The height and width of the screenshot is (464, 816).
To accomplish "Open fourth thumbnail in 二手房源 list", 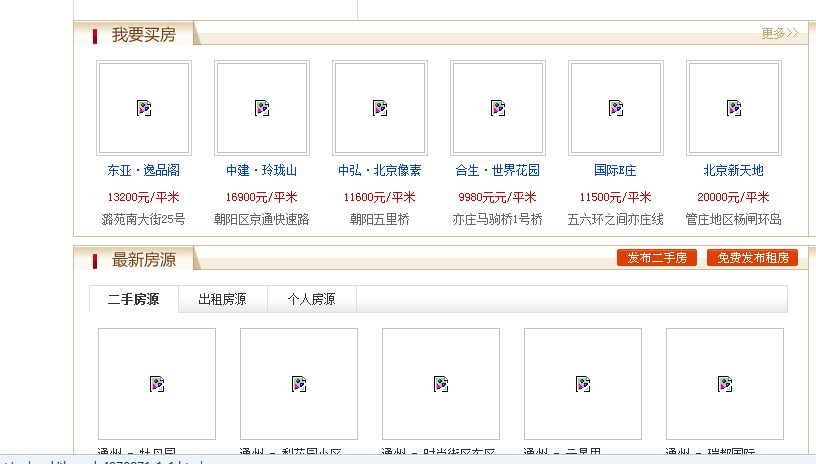I will tap(583, 384).
